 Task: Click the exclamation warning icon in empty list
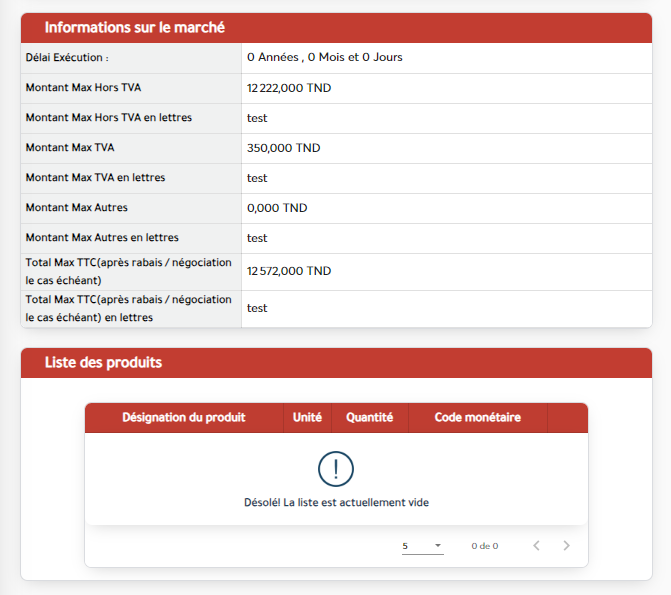point(336,468)
